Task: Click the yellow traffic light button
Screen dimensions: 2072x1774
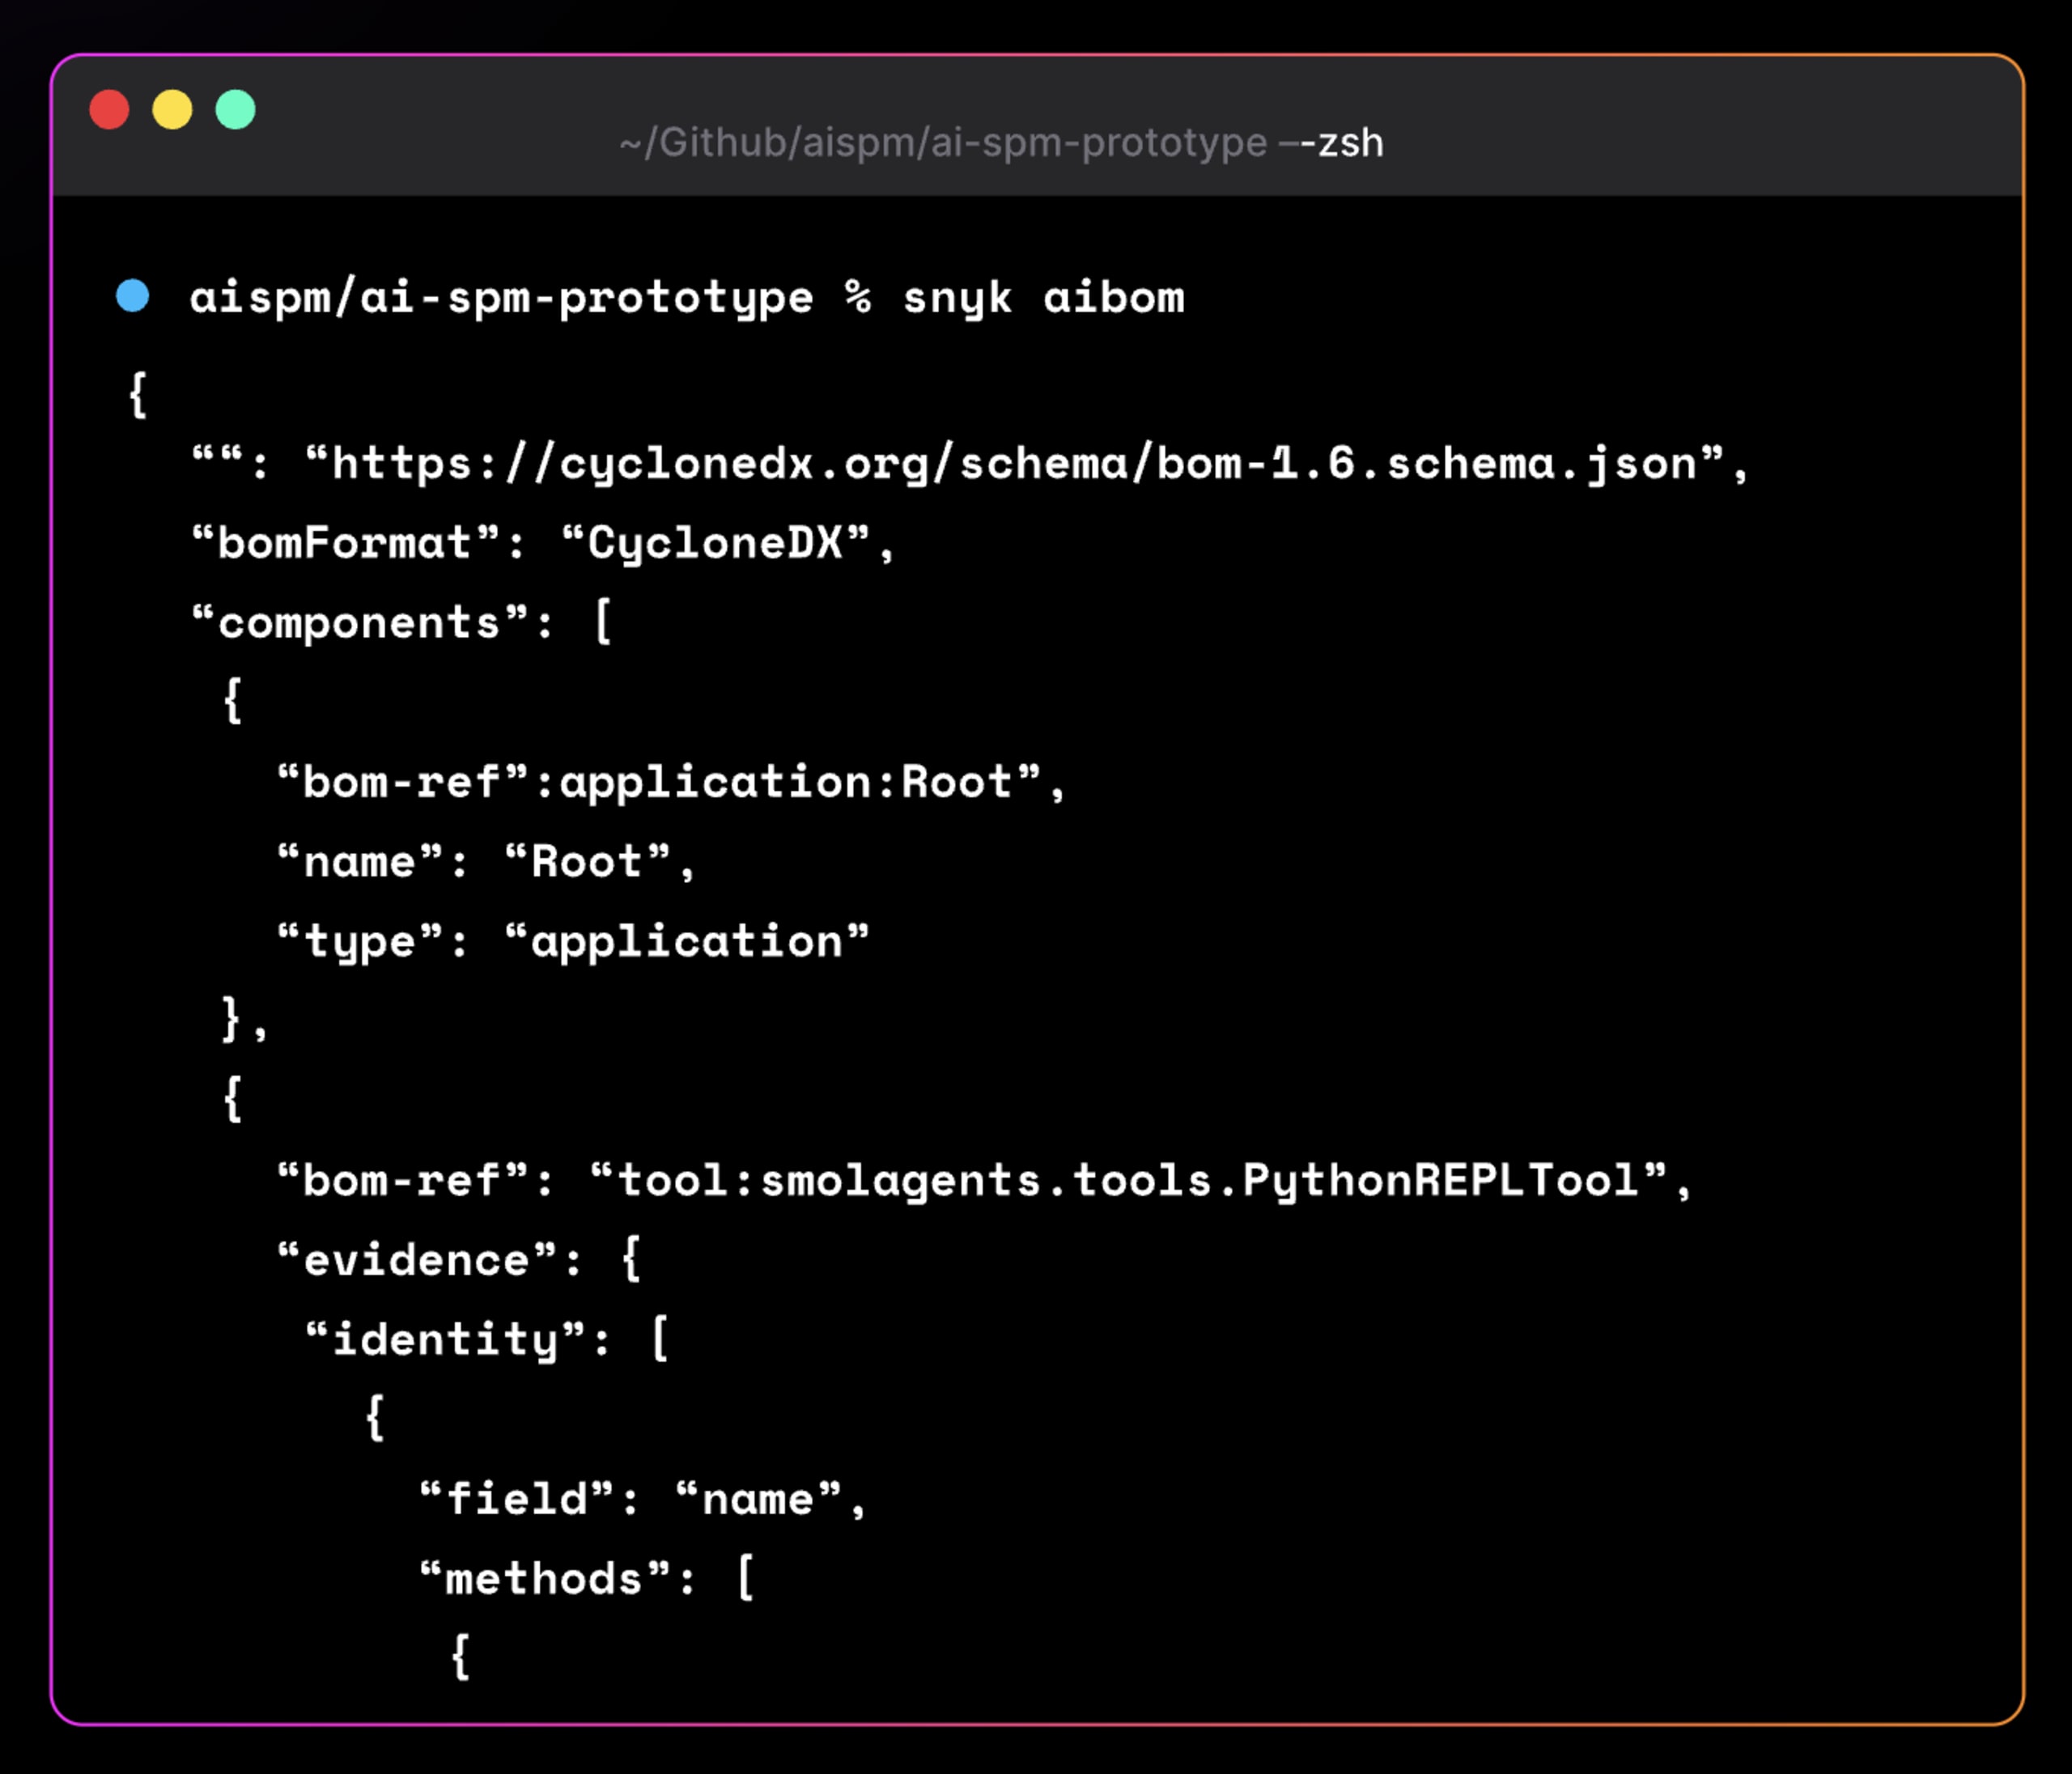Action: point(173,112)
